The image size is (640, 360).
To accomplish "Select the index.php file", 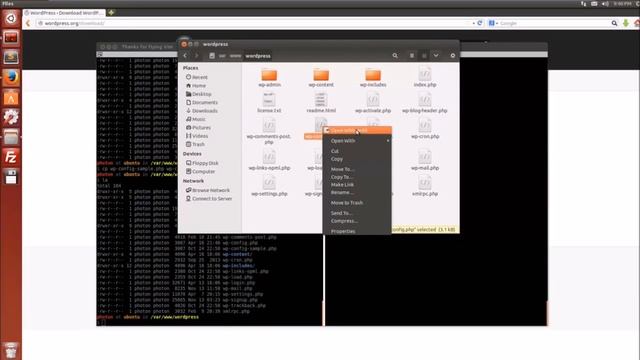I will [425, 78].
